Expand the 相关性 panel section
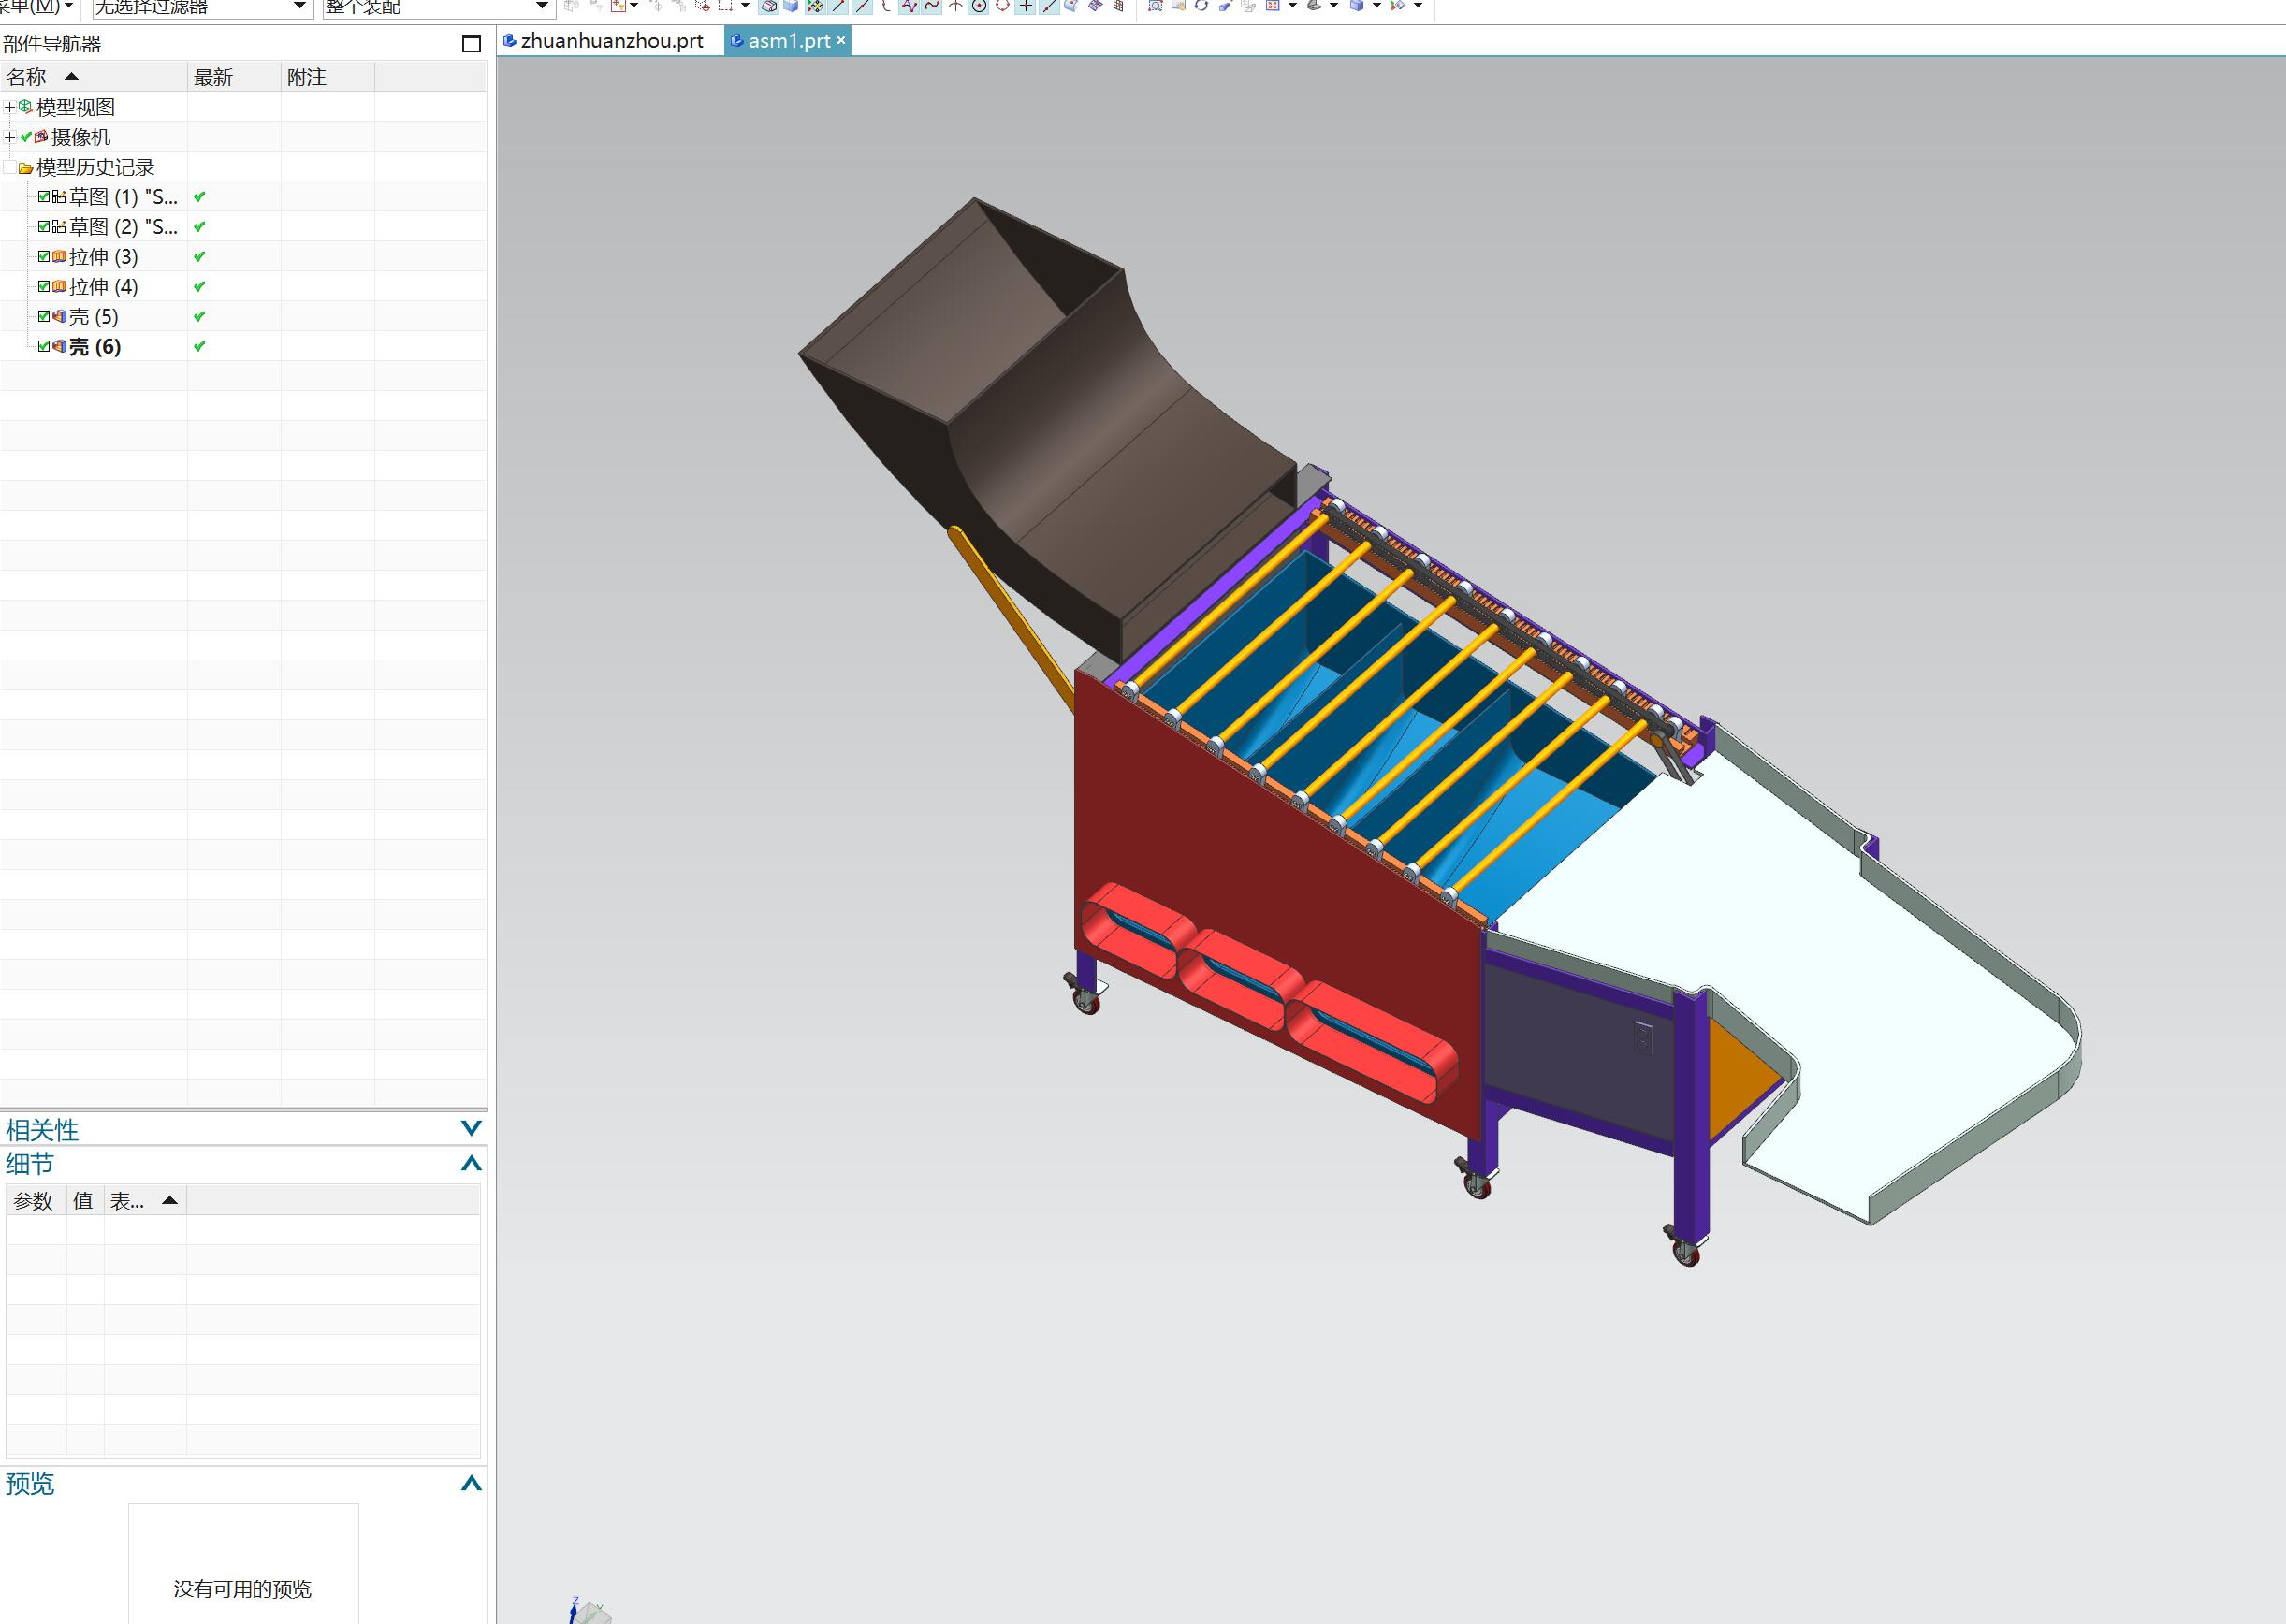 (470, 1129)
